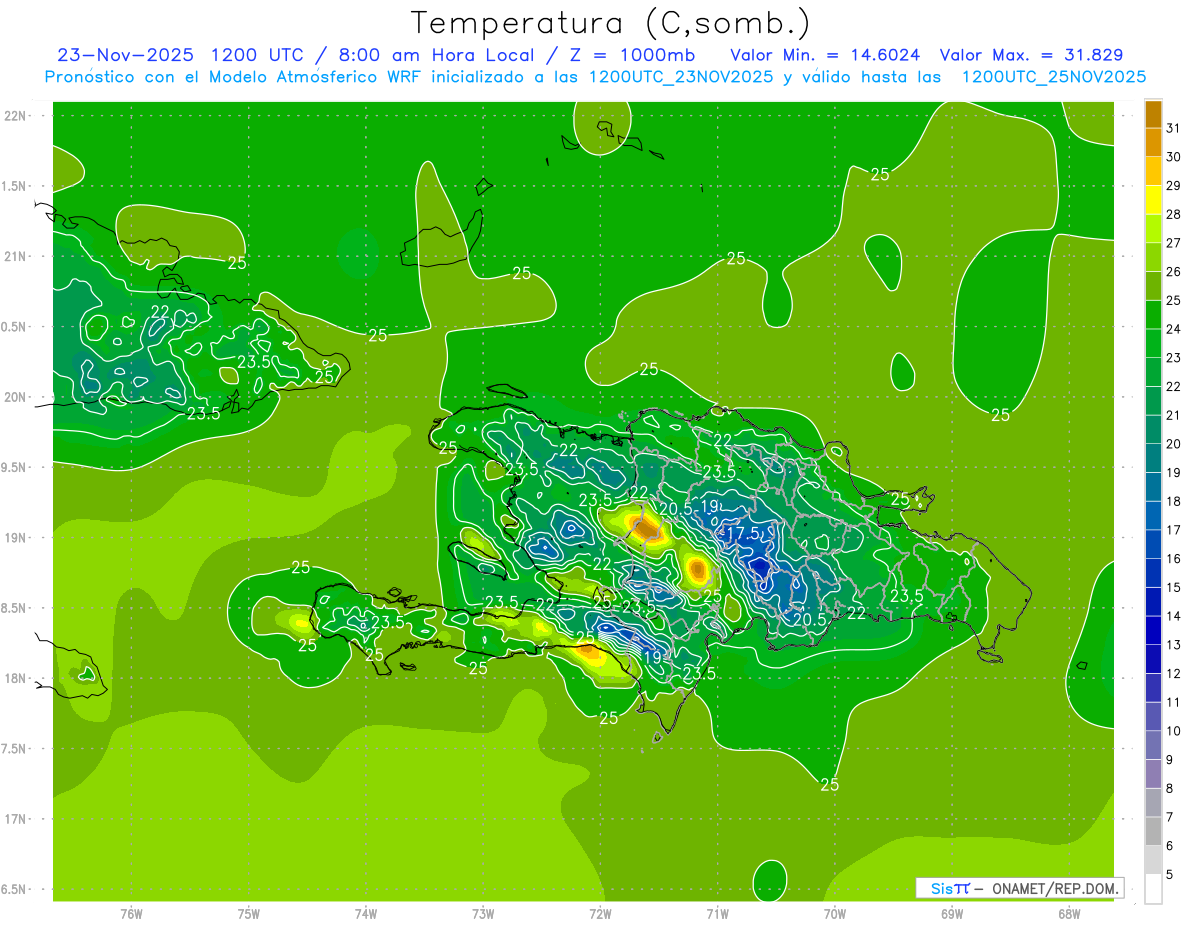
Task: Click the dark orange color scale segment above 31
Action: (x=1153, y=114)
